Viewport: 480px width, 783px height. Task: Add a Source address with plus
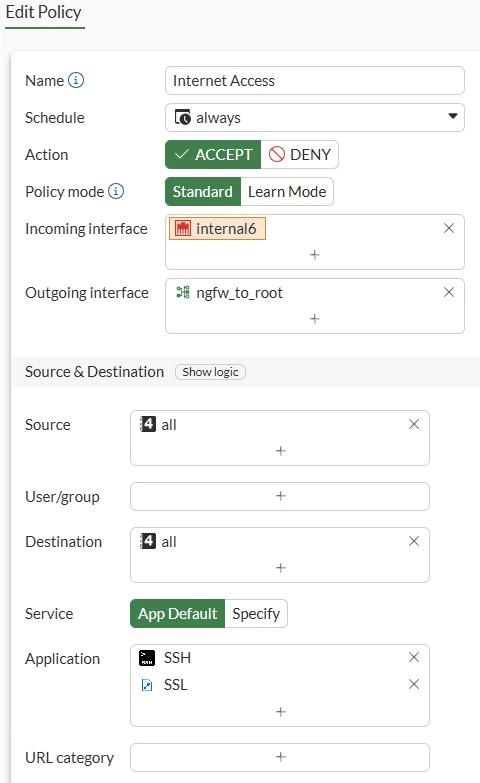(281, 450)
